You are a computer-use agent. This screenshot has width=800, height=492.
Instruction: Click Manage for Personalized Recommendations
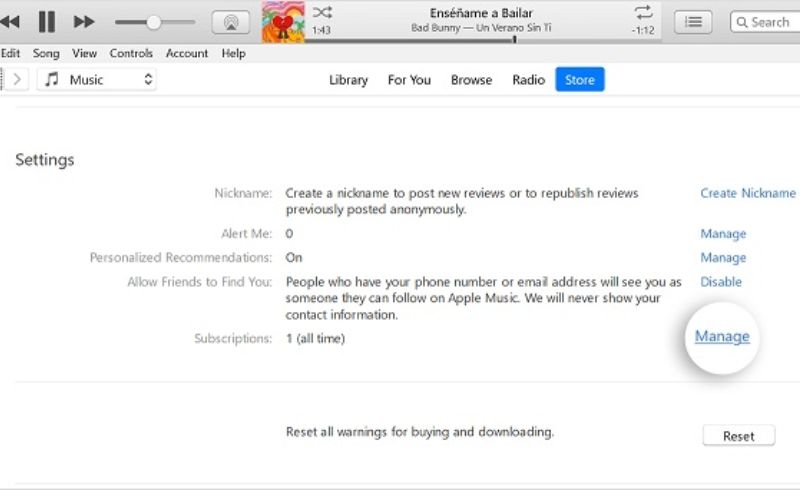pos(723,258)
